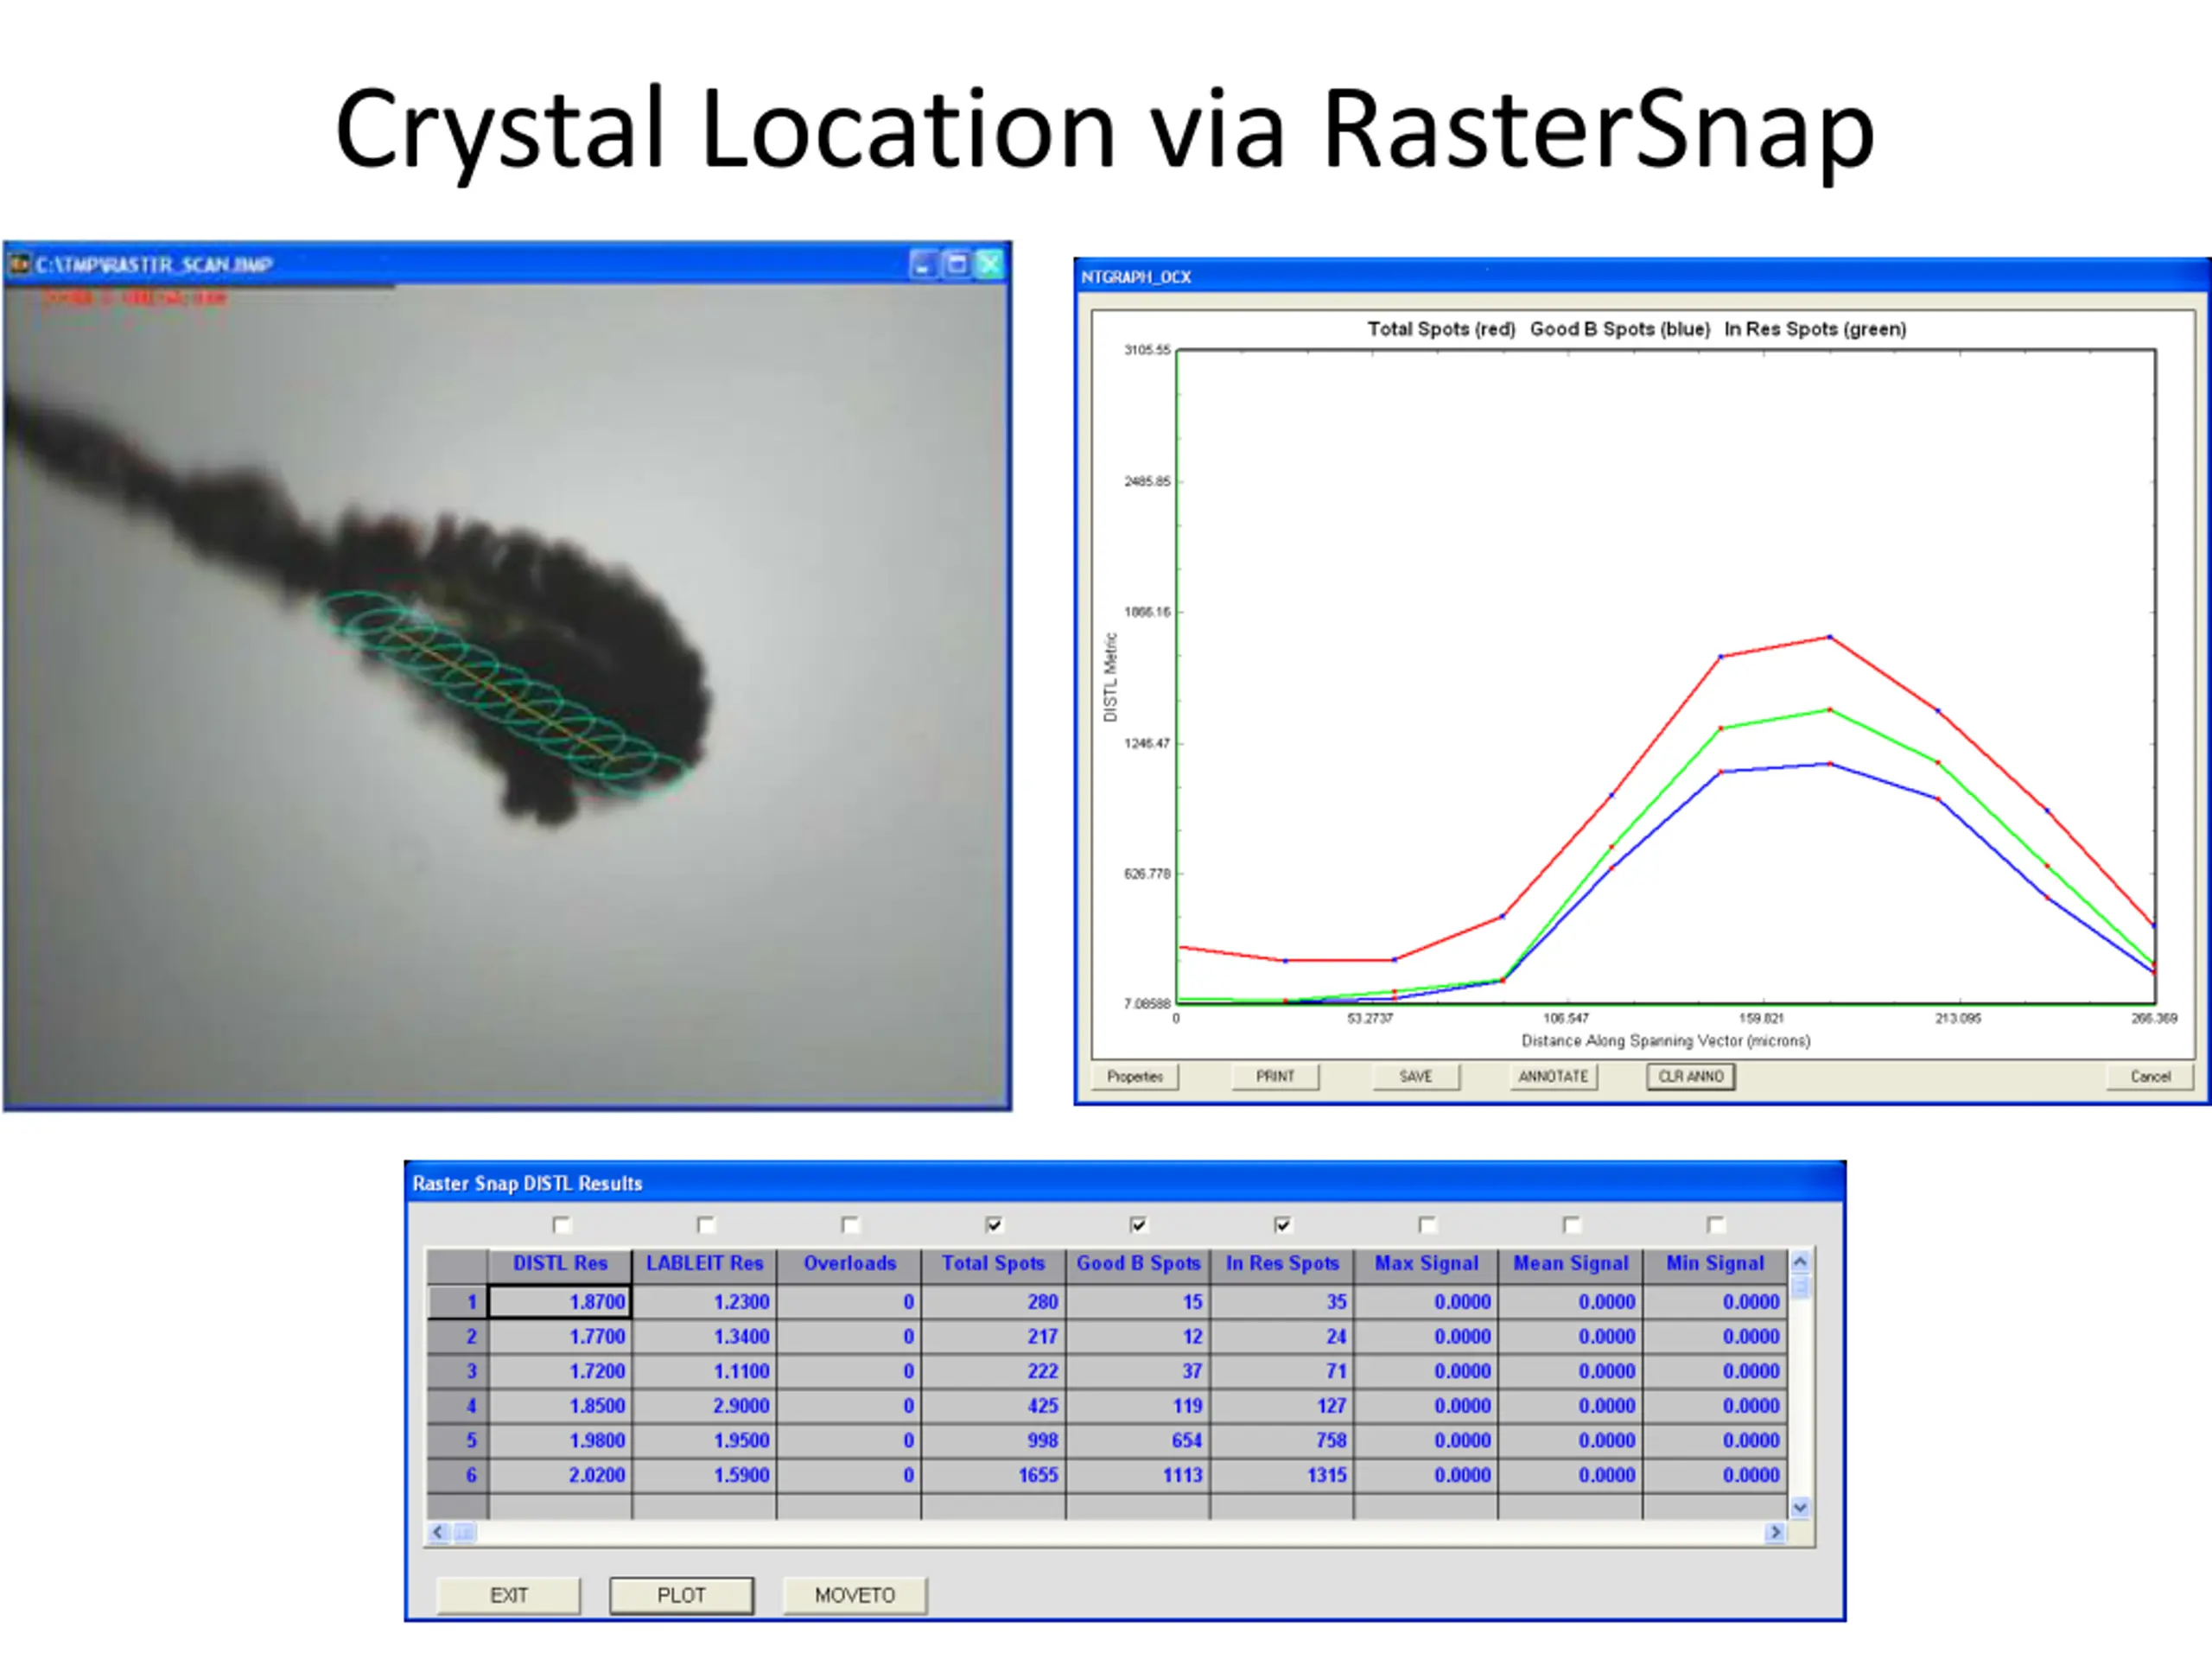The image size is (2212, 1659).
Task: Select the Max Signal column header
Action: (x=1426, y=1264)
